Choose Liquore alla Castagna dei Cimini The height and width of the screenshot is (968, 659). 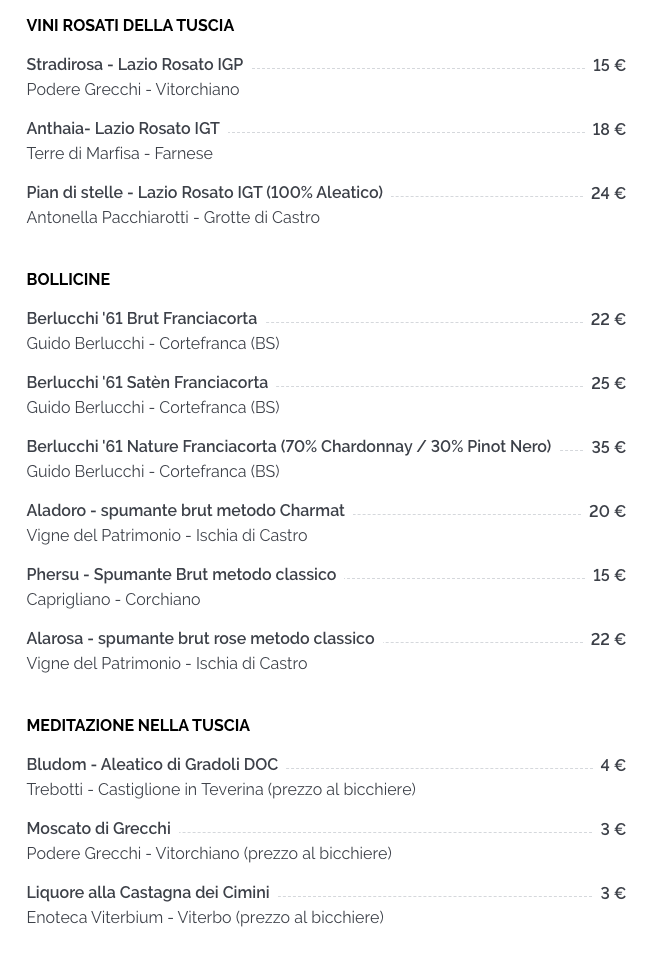[148, 893]
